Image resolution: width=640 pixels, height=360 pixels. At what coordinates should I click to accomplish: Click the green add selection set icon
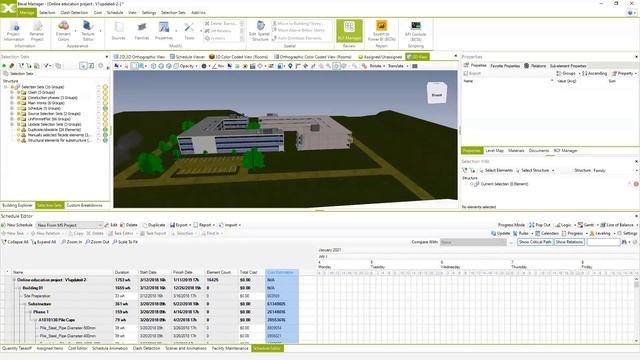(x=4, y=66)
